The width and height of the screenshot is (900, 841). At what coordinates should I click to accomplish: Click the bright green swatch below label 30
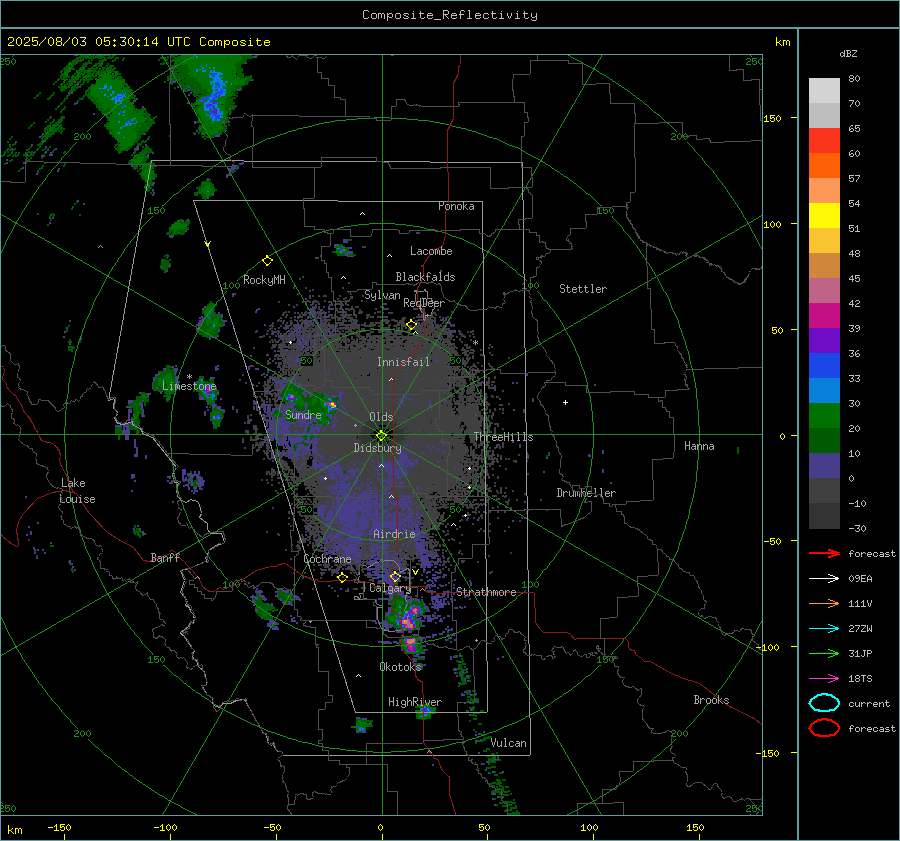(824, 416)
